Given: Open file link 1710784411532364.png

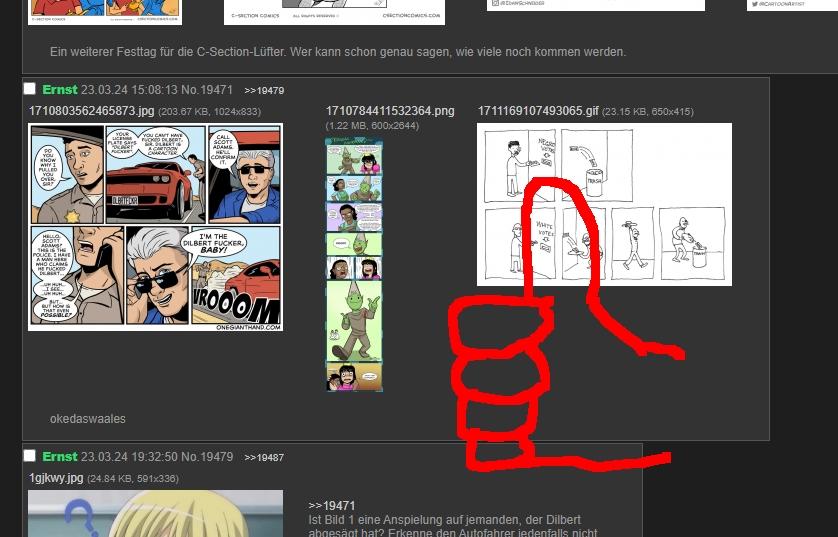Looking at the screenshot, I should point(390,111).
